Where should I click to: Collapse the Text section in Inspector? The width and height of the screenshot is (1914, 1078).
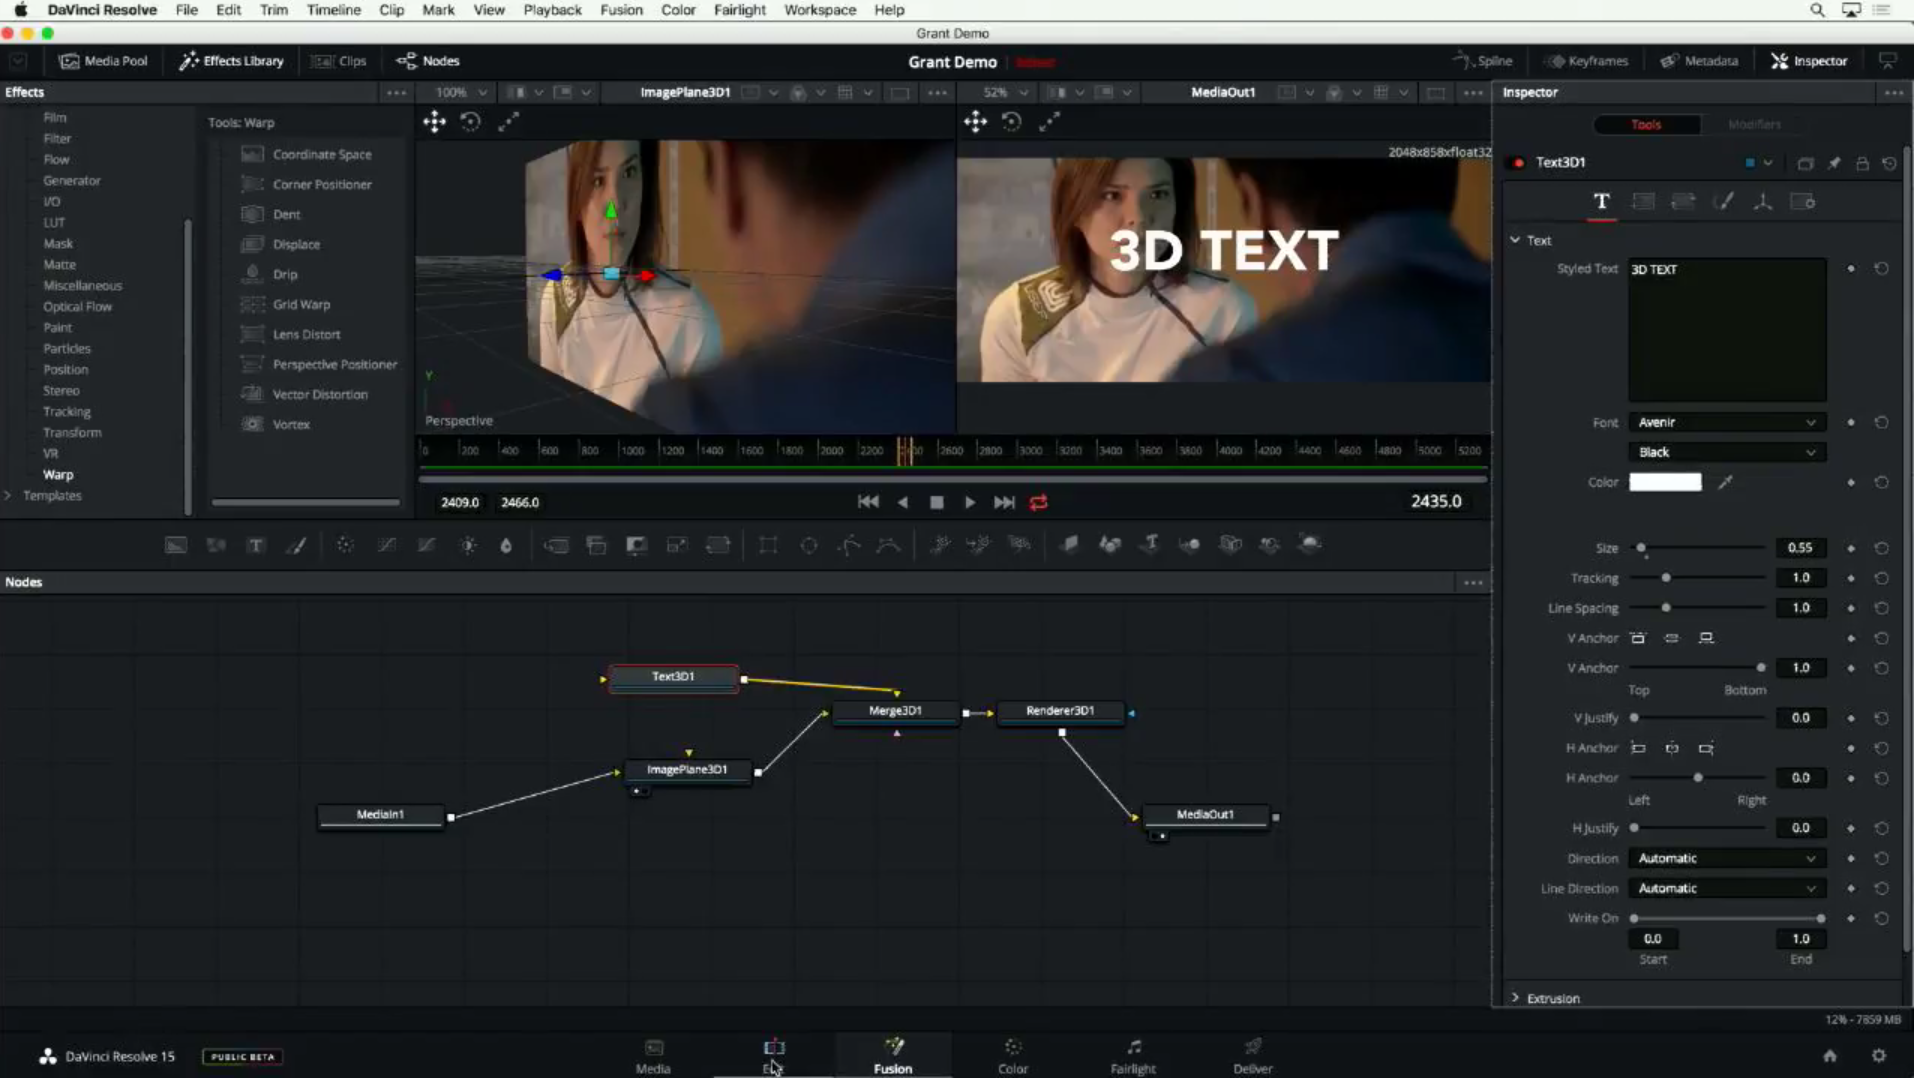point(1515,240)
